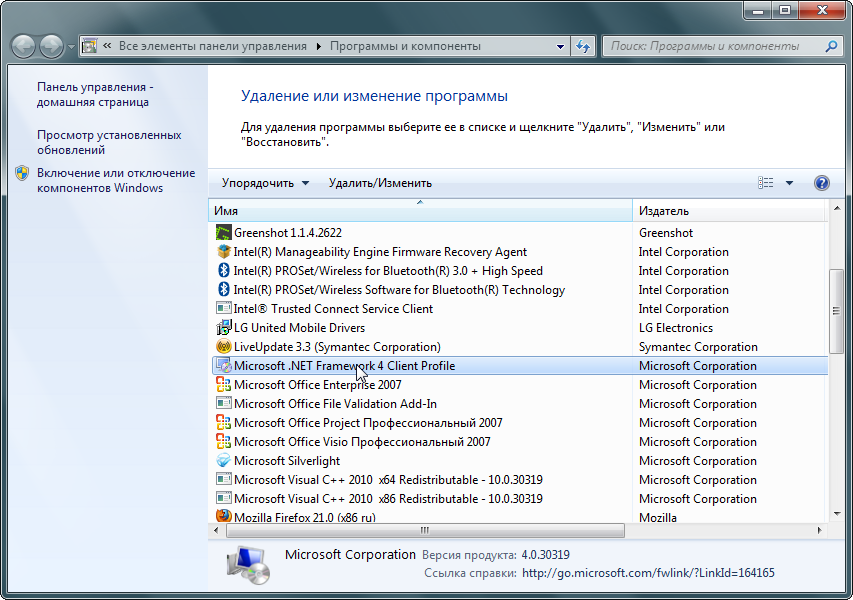853x600 pixels.
Task: Click Bluetooth icon for Bluetooth(R) Technology software
Action: tap(224, 290)
